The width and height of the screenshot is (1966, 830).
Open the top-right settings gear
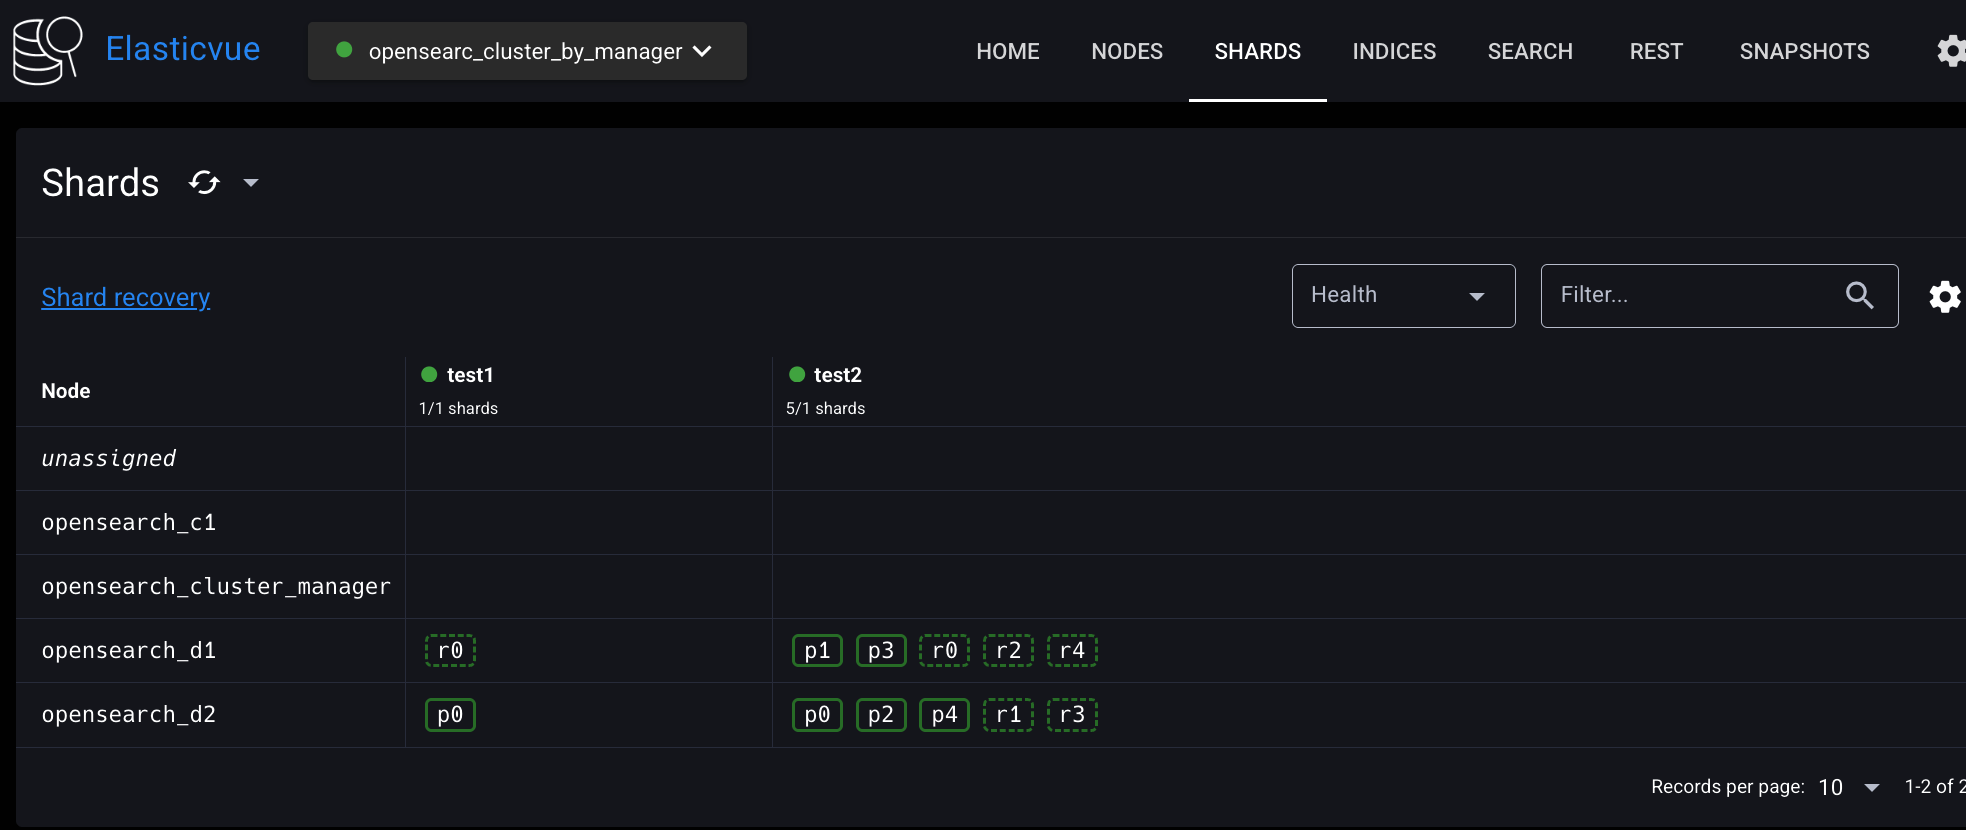[x=1950, y=51]
